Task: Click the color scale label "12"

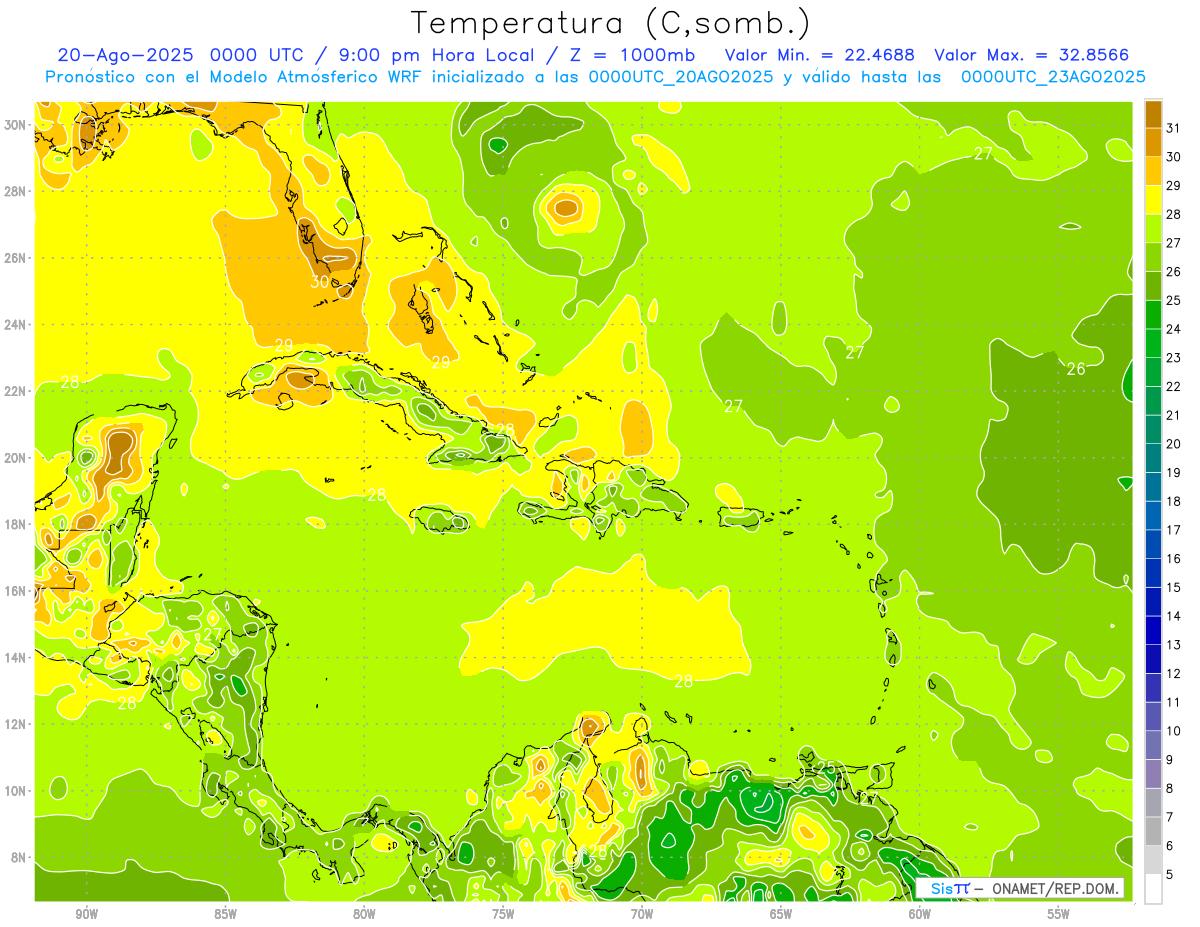Action: [1174, 673]
